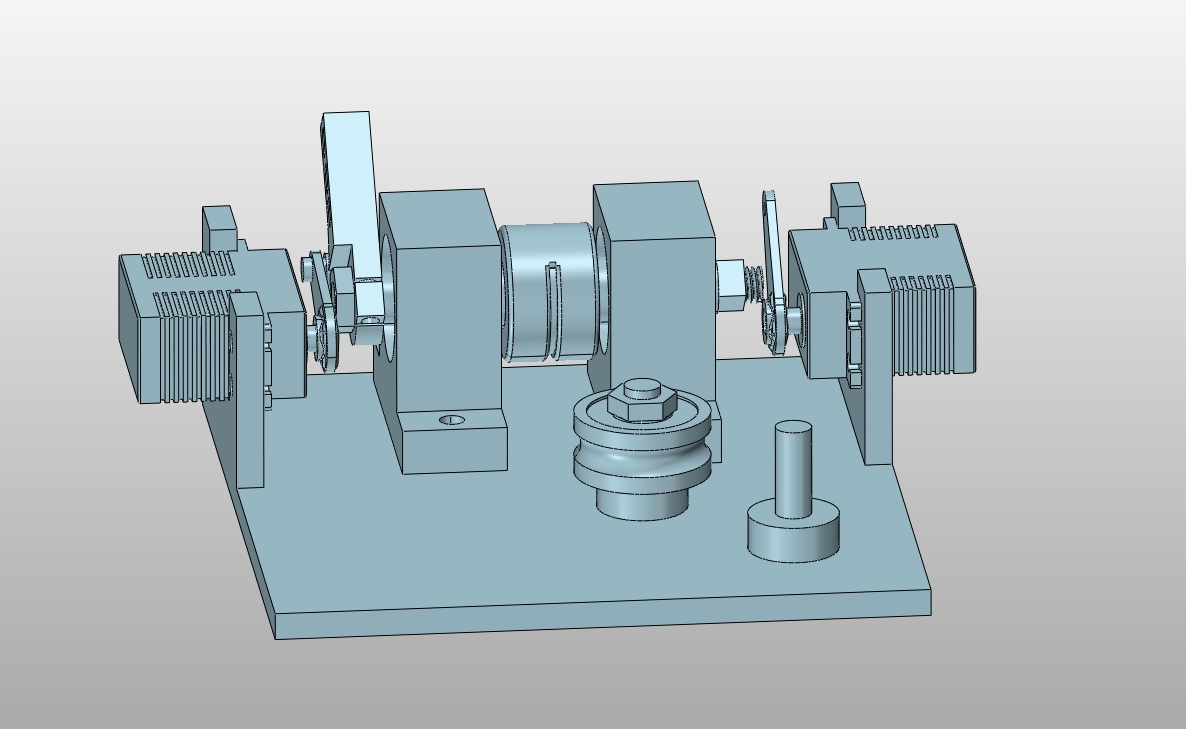Image resolution: width=1186 pixels, height=729 pixels.
Task: Select the left bearing support block
Action: [440, 300]
